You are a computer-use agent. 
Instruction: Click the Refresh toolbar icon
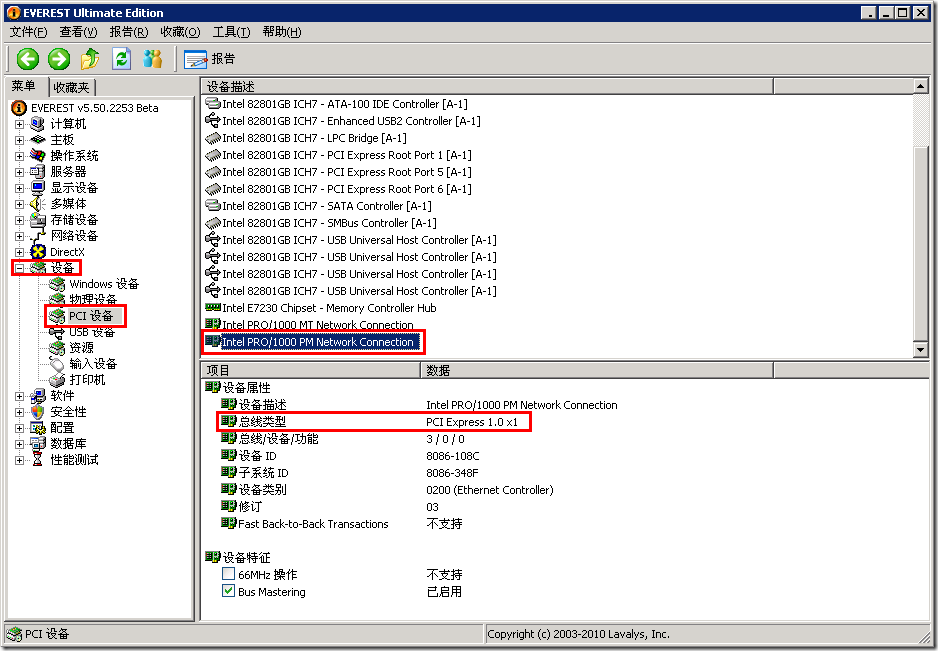coord(122,59)
